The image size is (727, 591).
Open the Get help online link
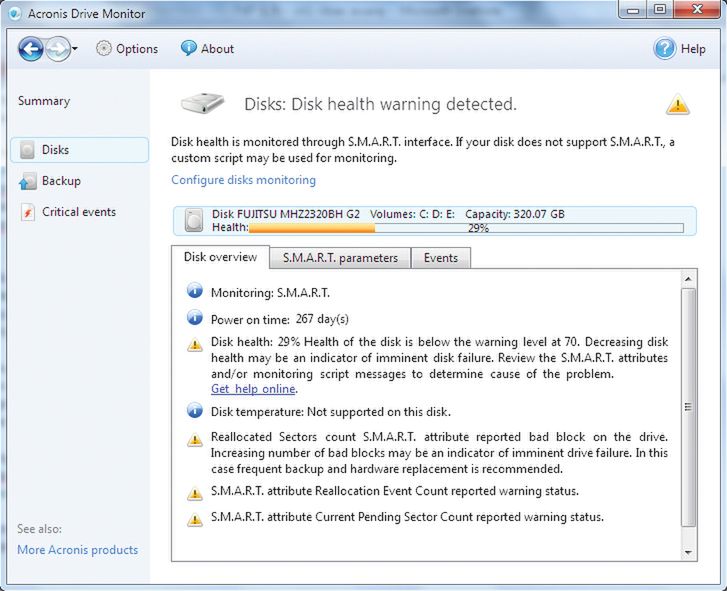tap(253, 389)
